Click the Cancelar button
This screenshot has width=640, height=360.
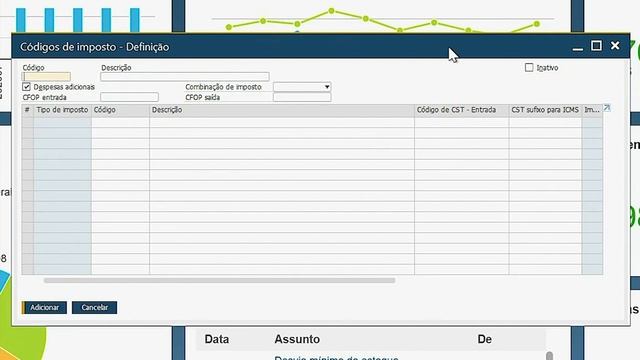click(x=94, y=307)
